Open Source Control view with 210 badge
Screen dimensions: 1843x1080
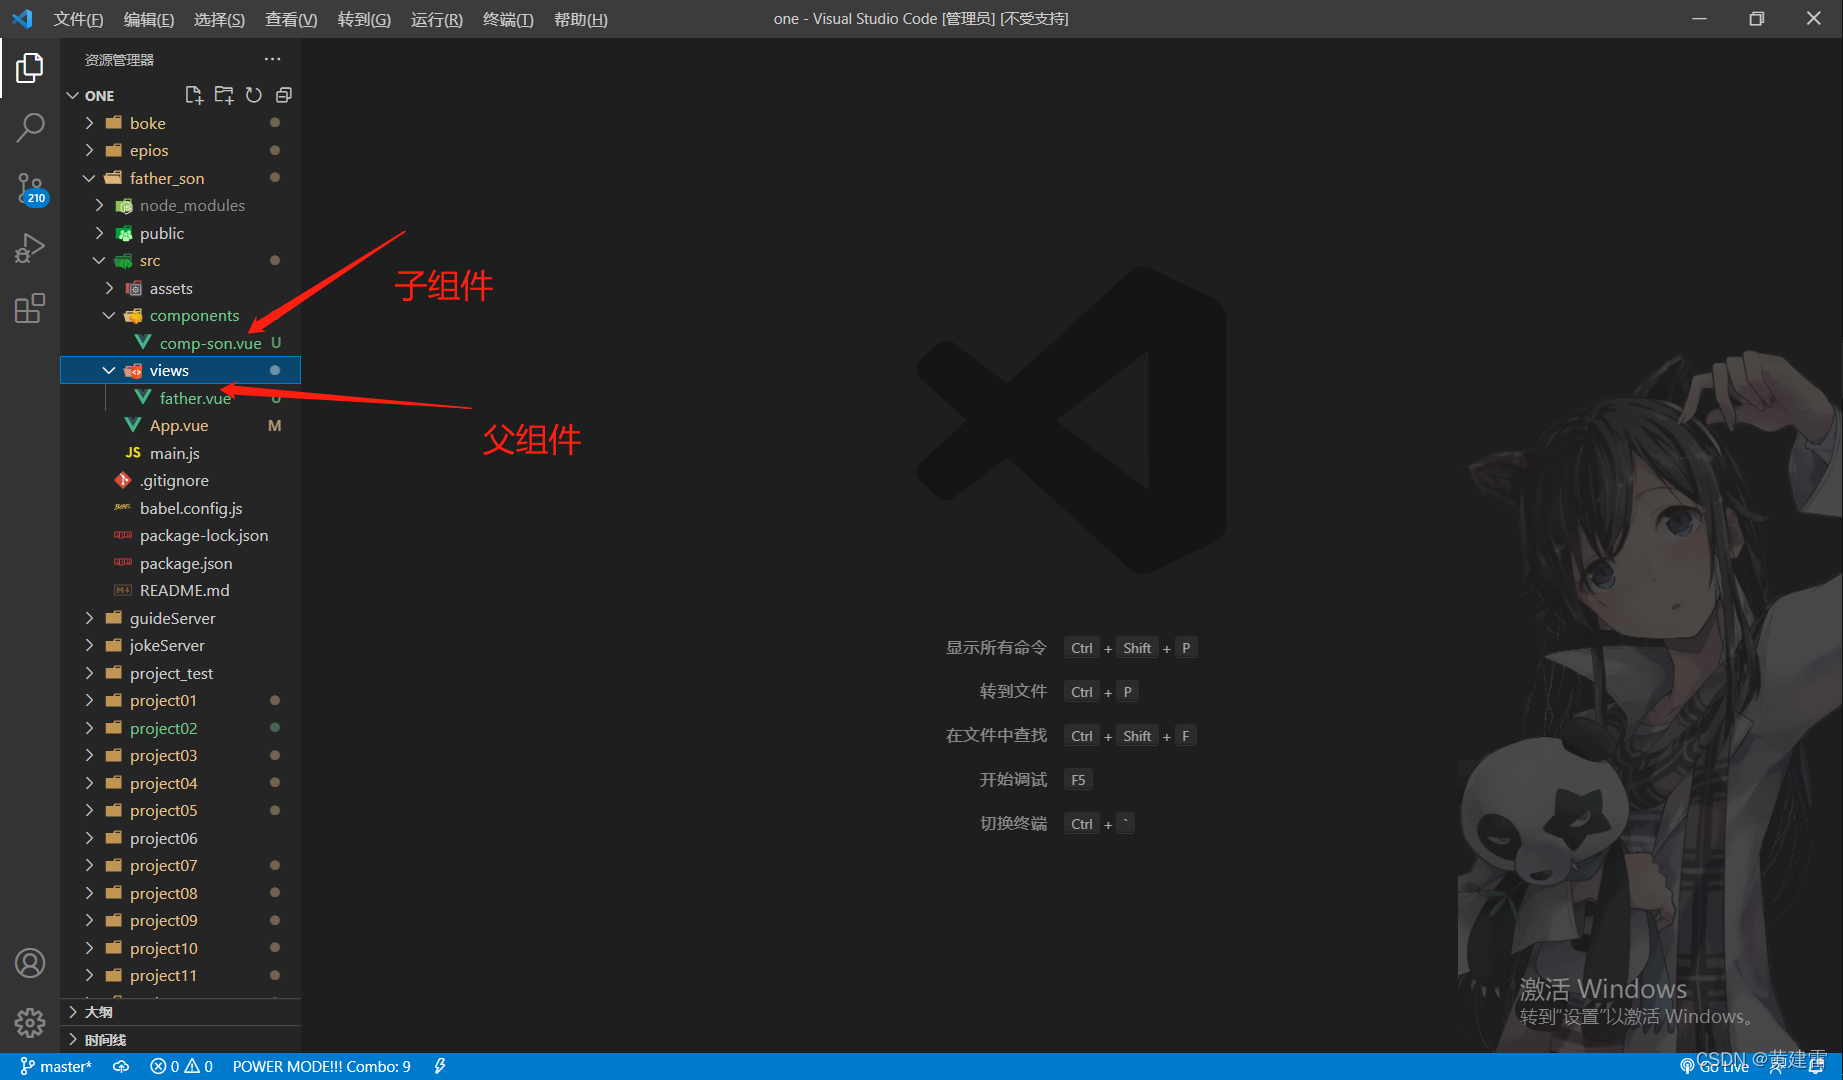tap(30, 188)
